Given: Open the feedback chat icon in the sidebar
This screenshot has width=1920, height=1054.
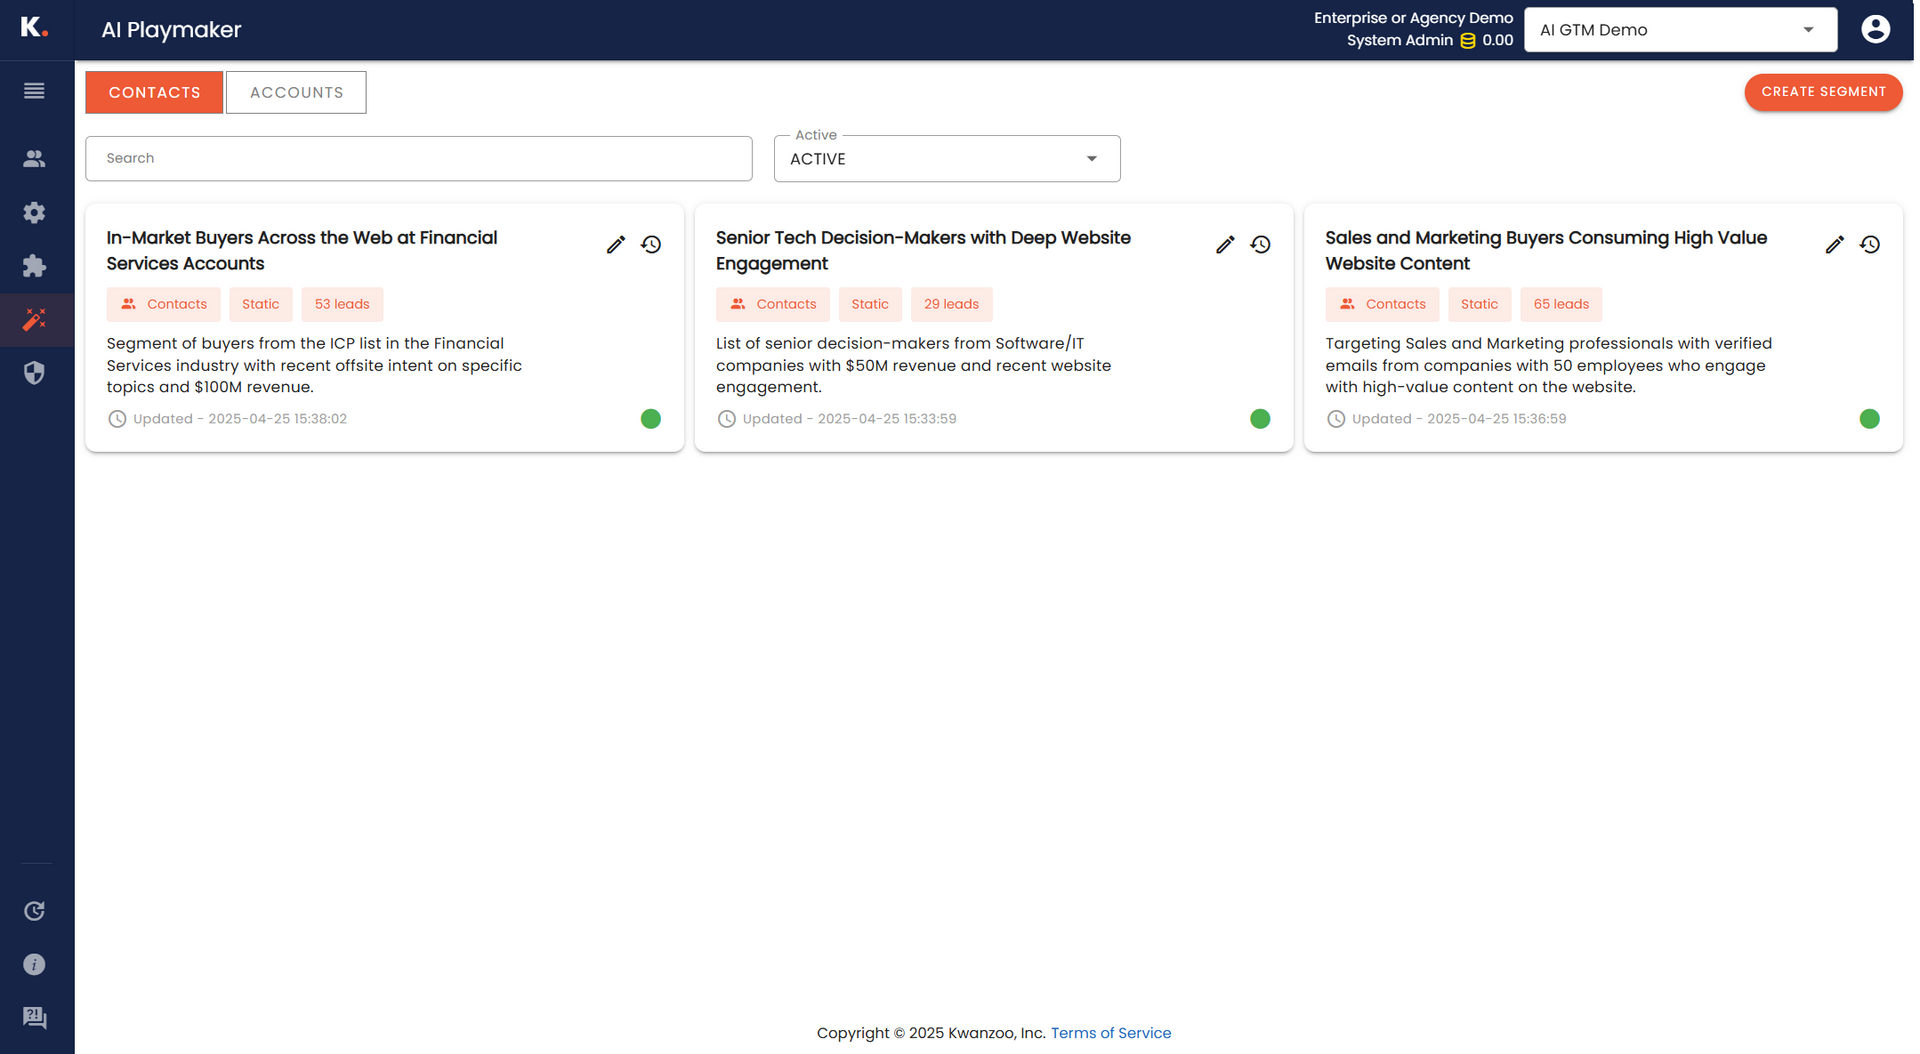Looking at the screenshot, I should [x=34, y=1018].
